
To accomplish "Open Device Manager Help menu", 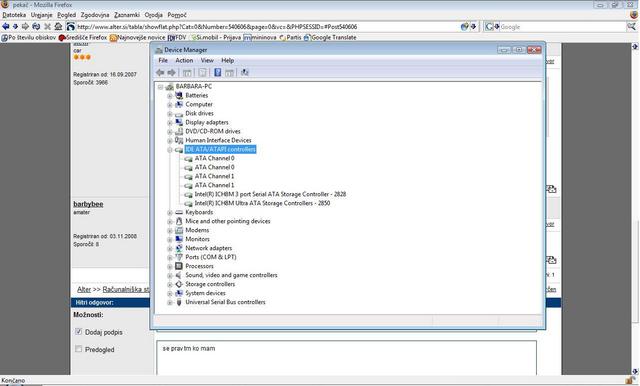I will click(227, 60).
